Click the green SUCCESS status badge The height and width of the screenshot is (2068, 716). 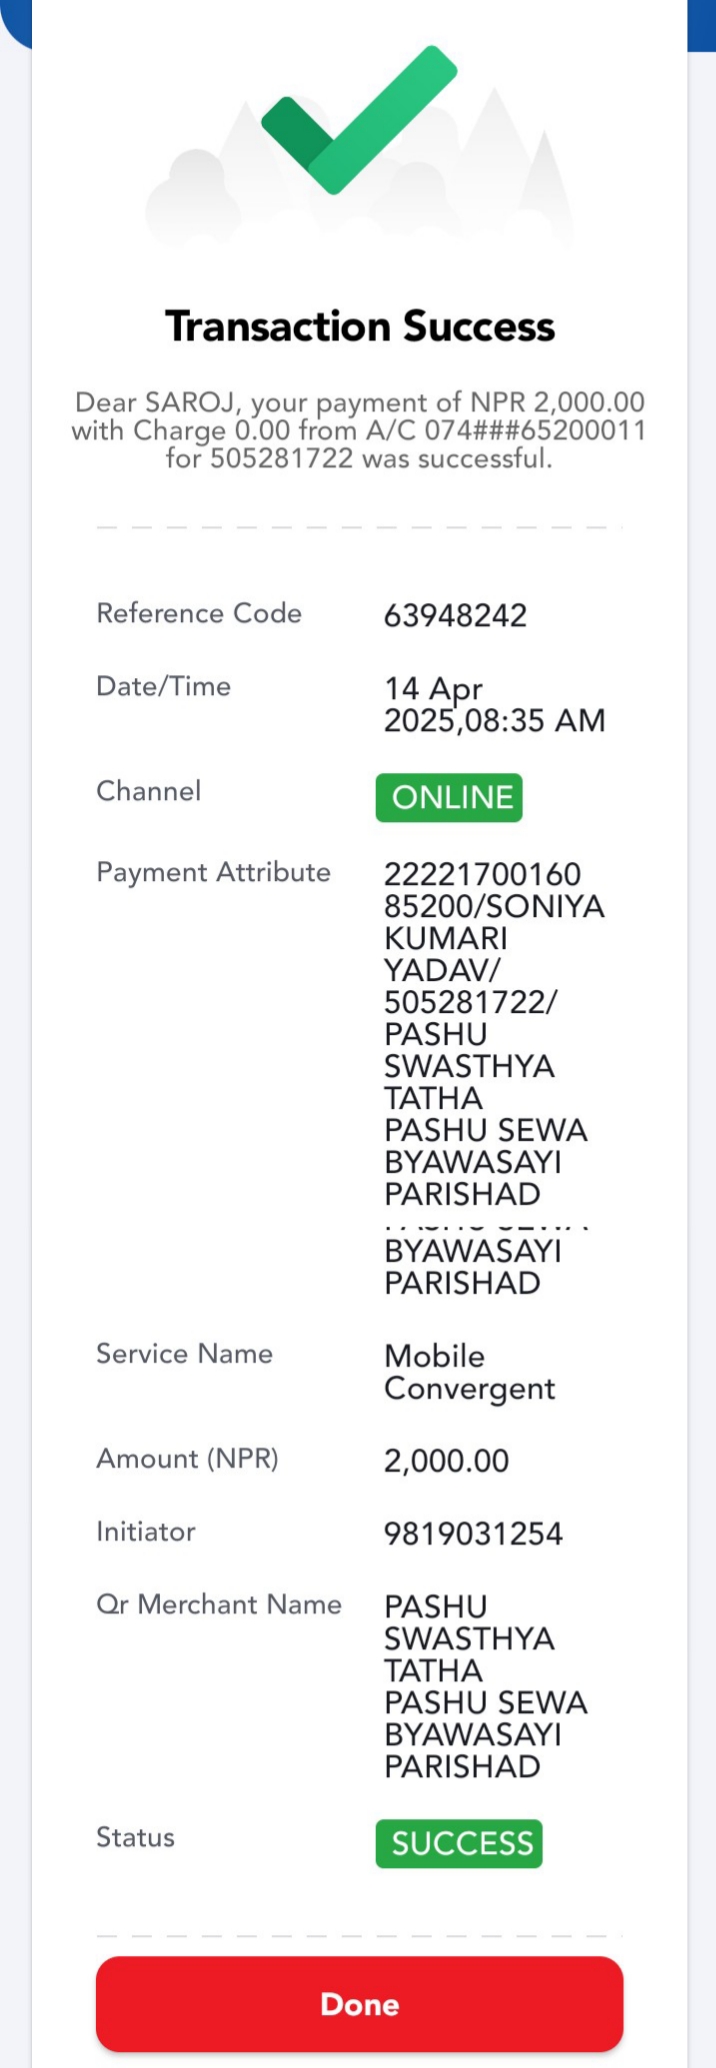459,1843
